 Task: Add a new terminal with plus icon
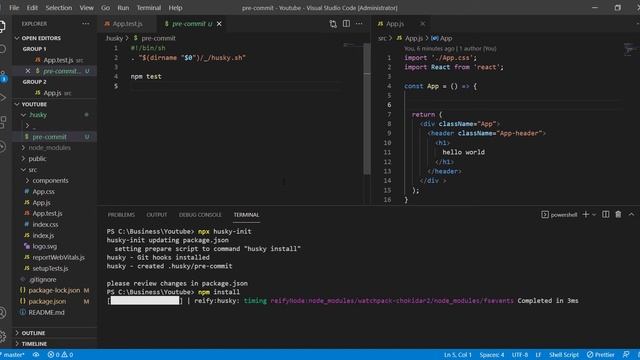(586, 214)
